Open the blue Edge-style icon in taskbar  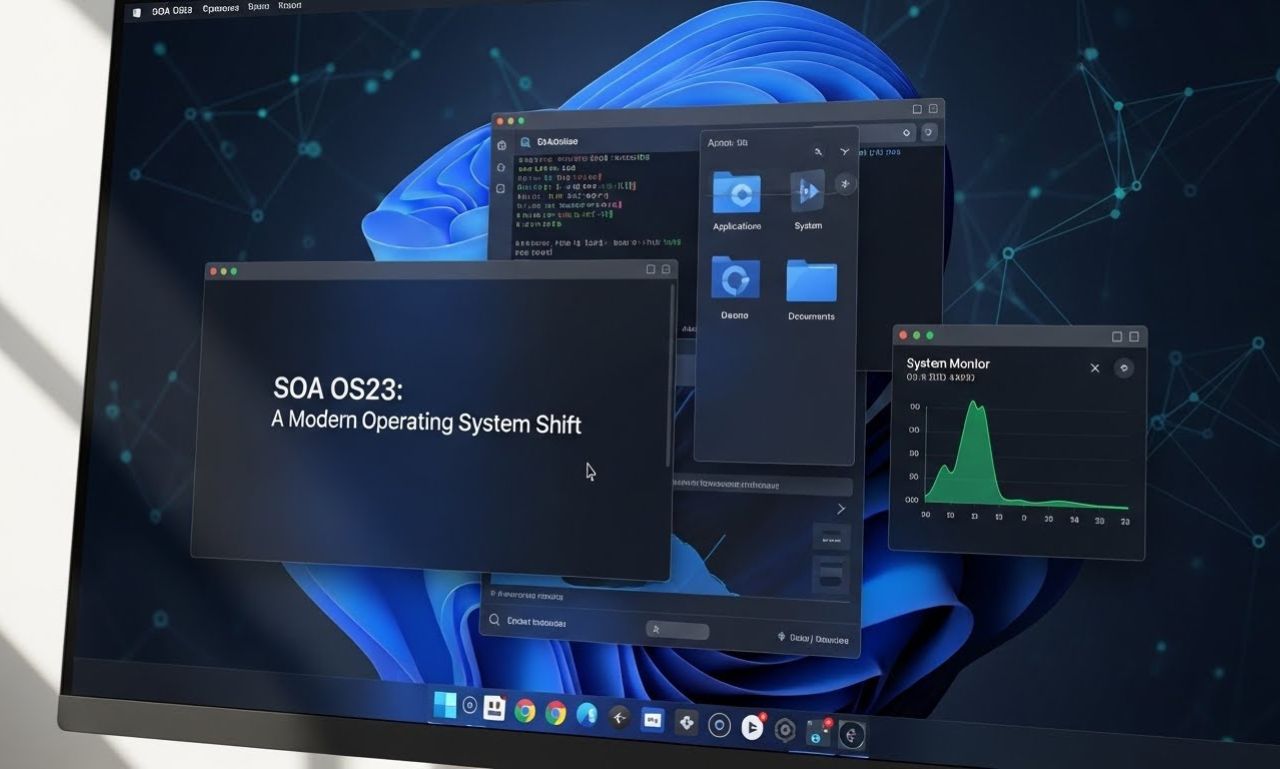pos(586,714)
